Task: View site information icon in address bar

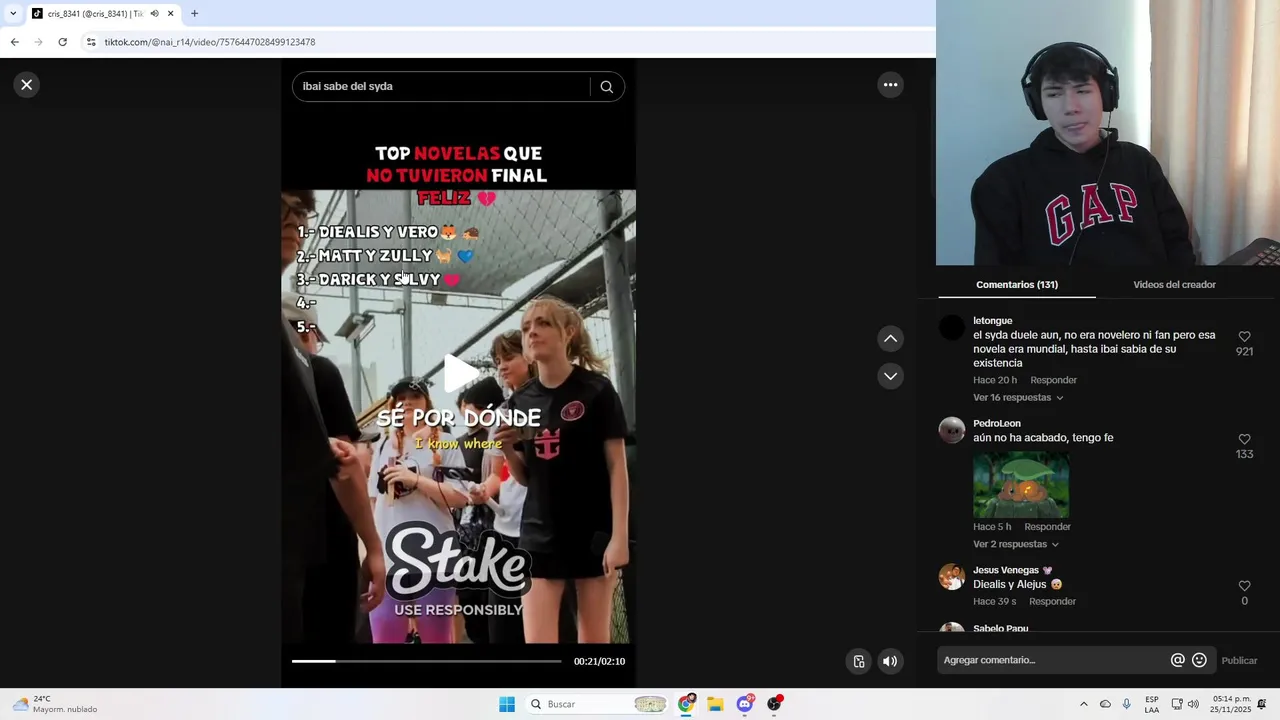Action: (x=91, y=42)
